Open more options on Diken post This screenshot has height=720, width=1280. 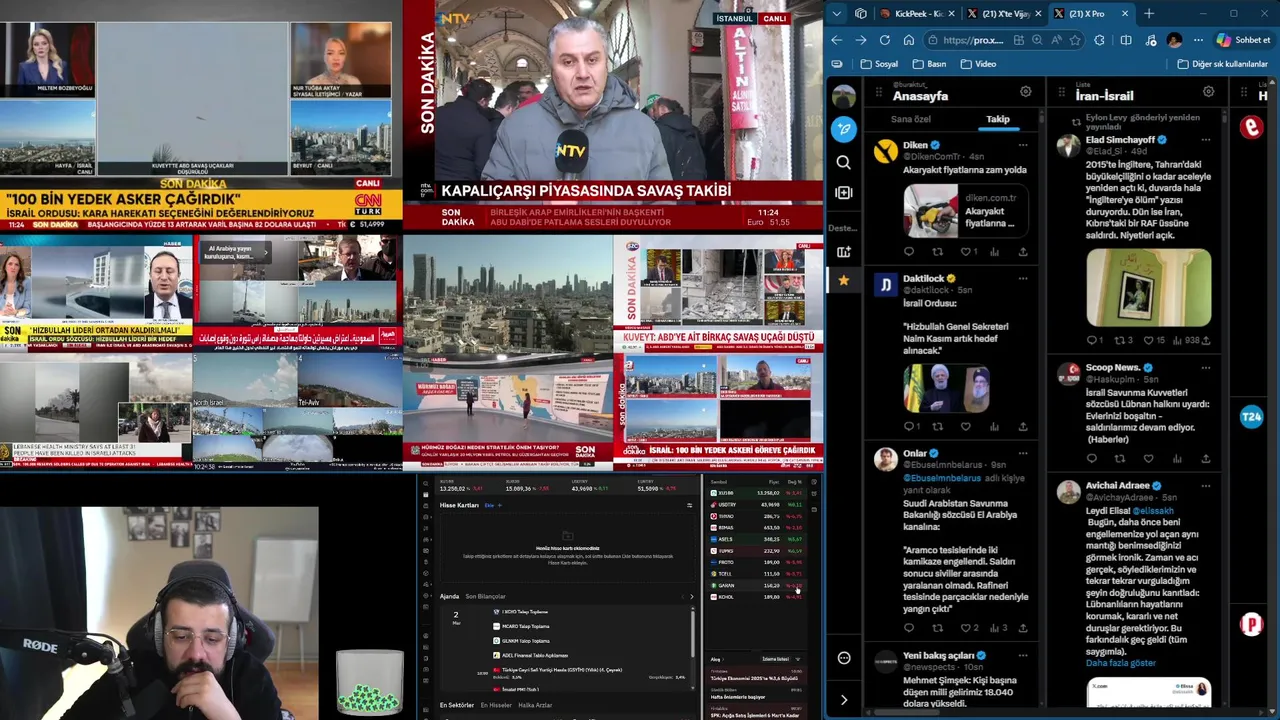point(1023,145)
